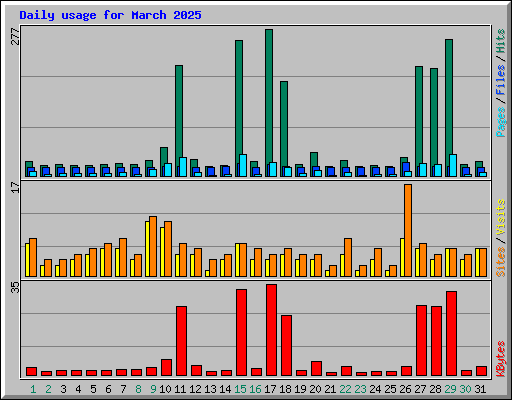Click the cyan Pages bar for day 15

click(243, 165)
